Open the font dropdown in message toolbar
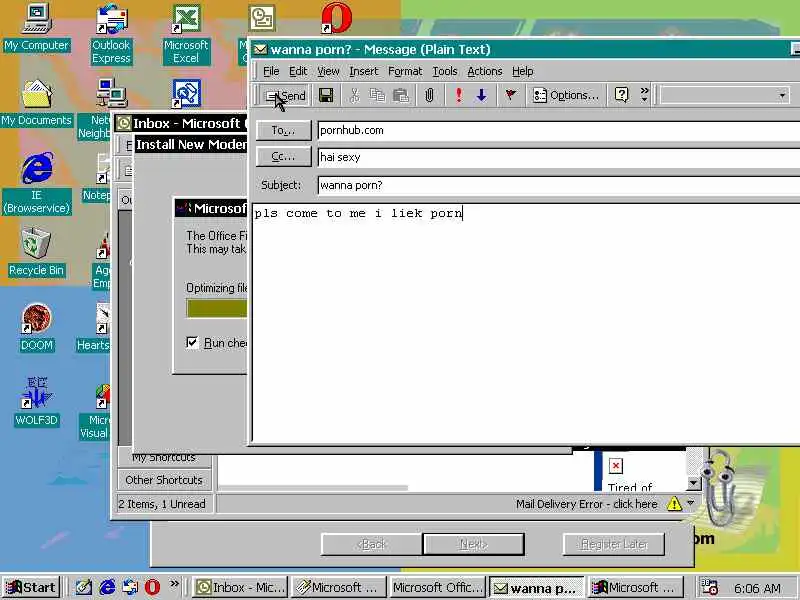Viewport: 800px width, 600px height. click(x=782, y=95)
